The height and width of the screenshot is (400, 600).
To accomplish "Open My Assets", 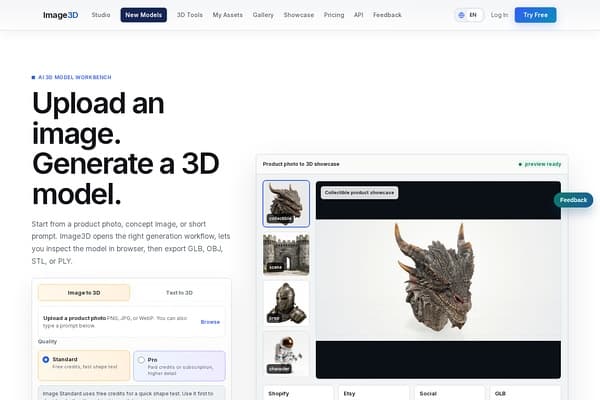I will pyautogui.click(x=228, y=15).
